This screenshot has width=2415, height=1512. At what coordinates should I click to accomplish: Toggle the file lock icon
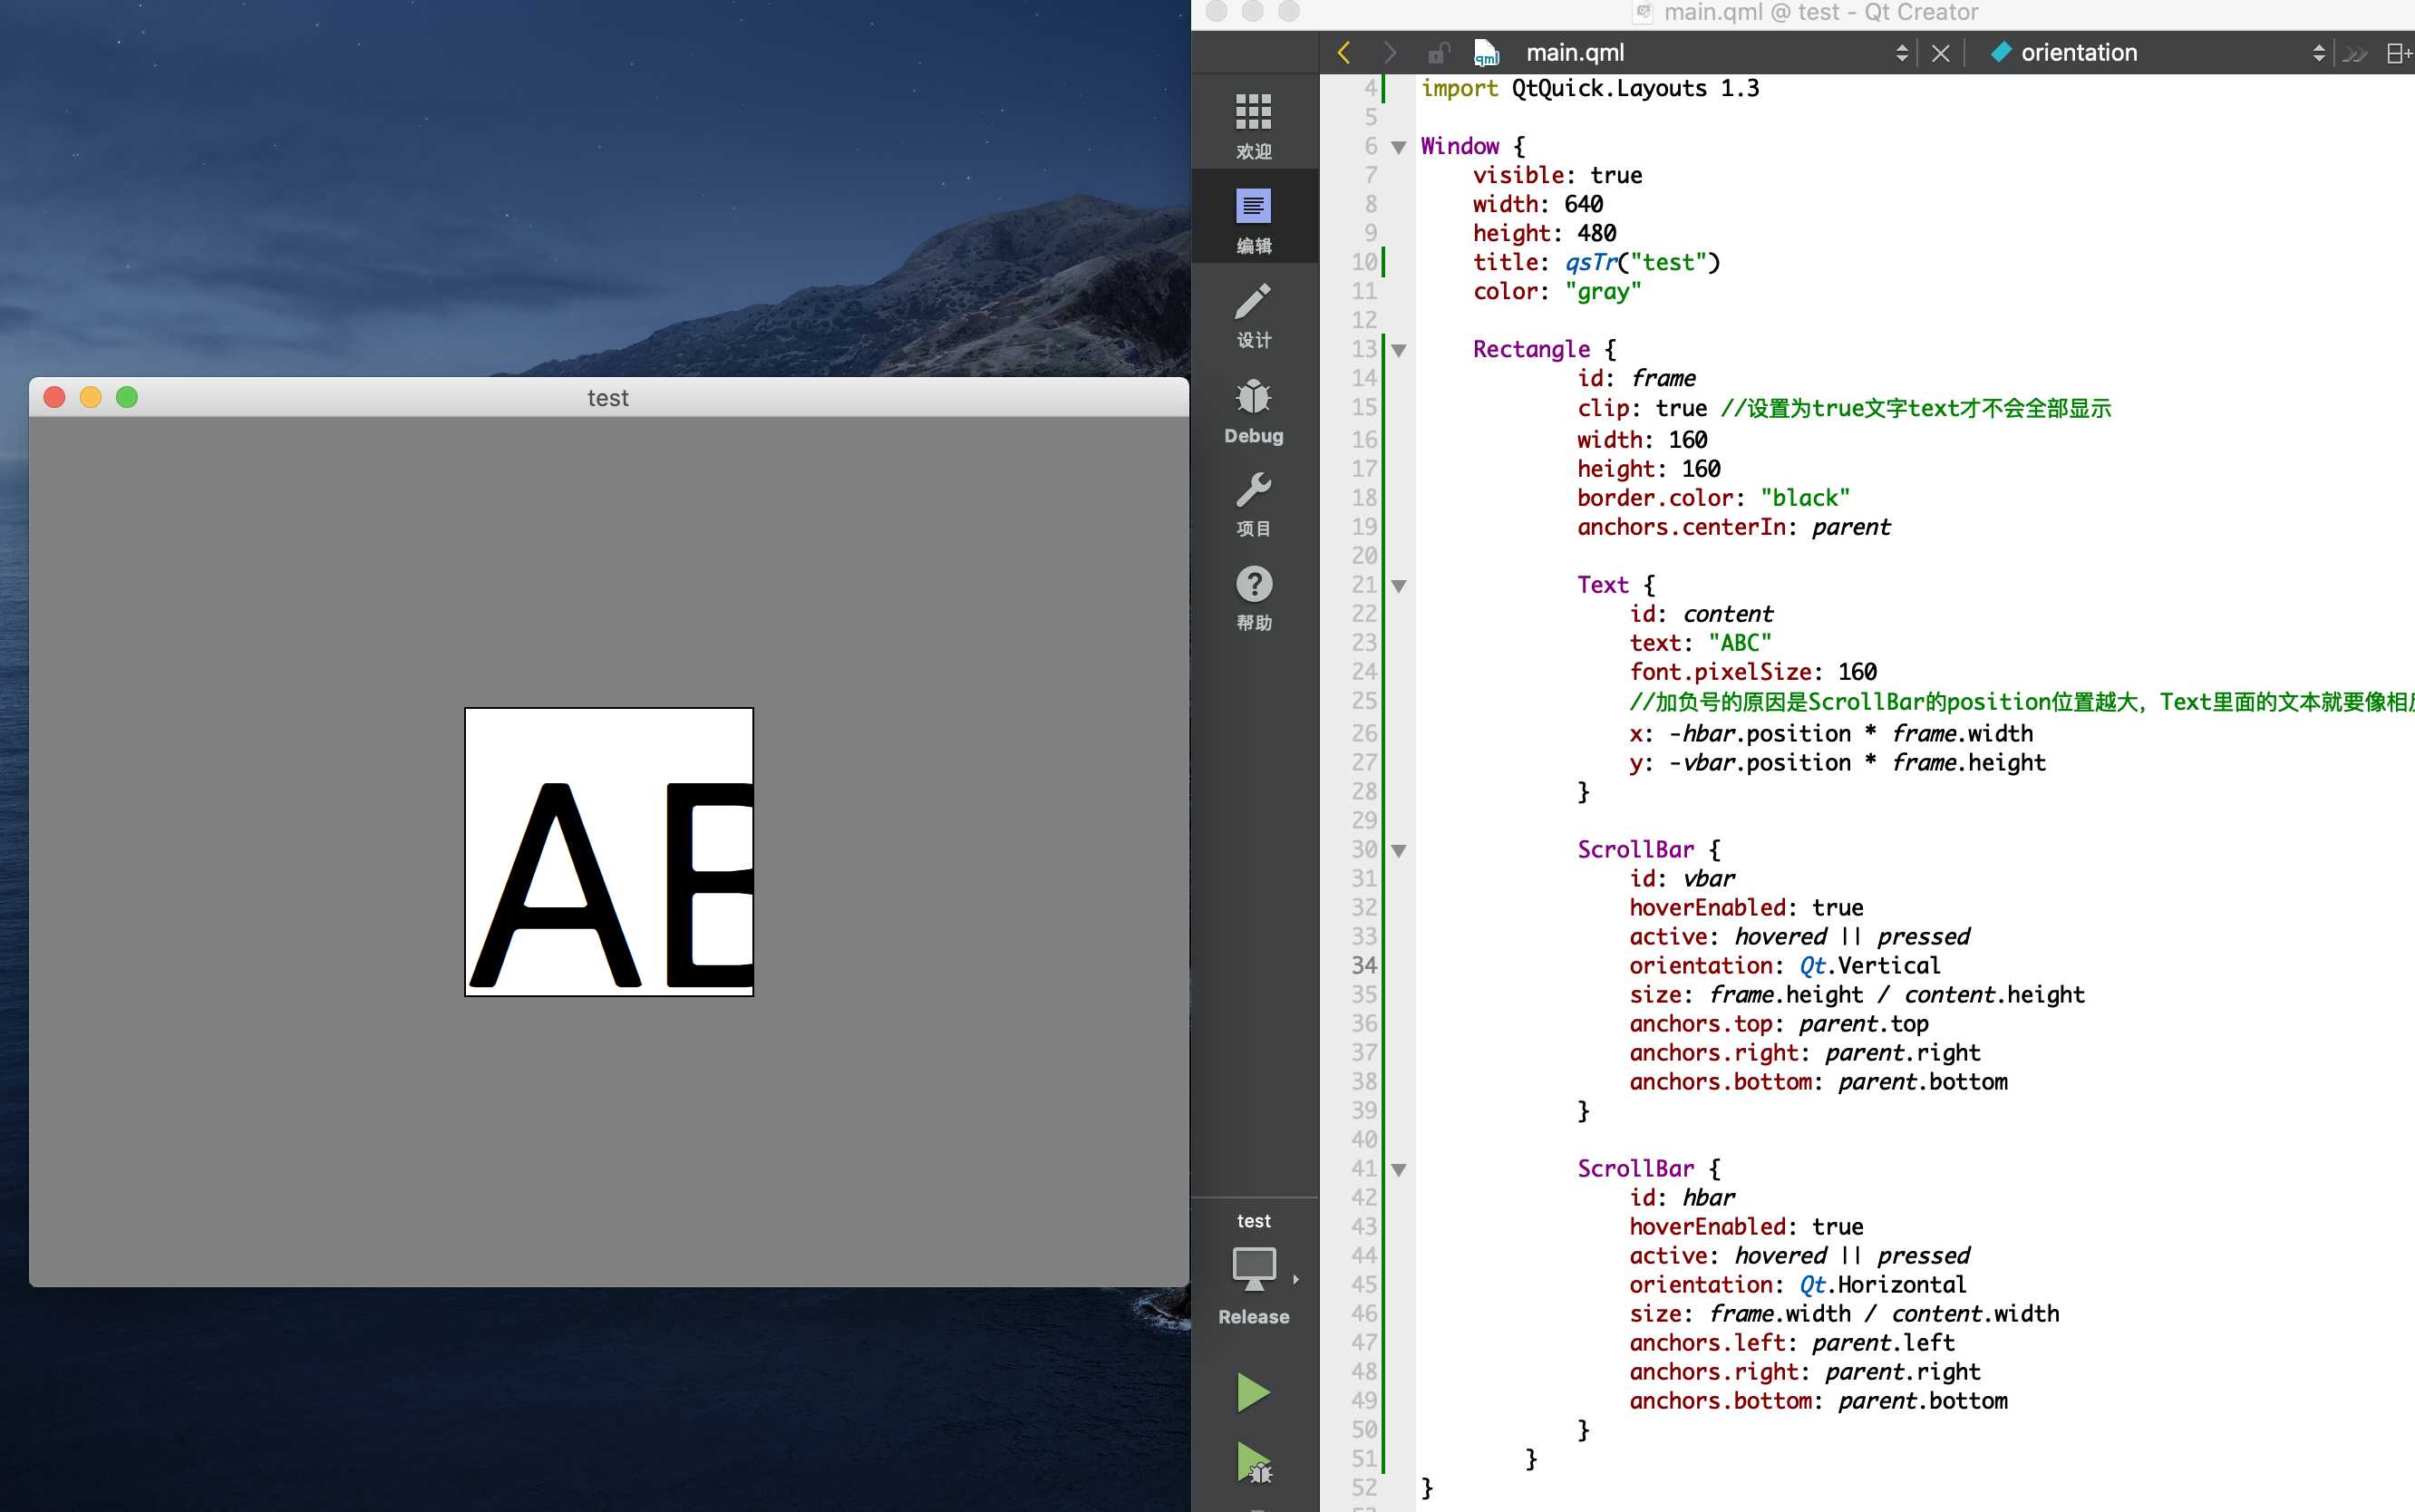(1438, 53)
